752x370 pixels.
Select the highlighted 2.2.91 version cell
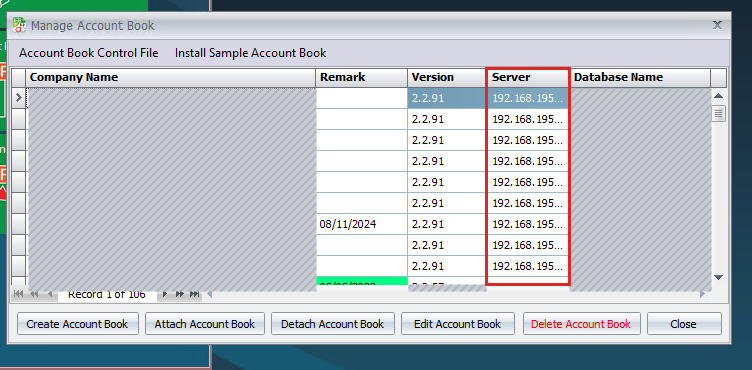[x=446, y=98]
